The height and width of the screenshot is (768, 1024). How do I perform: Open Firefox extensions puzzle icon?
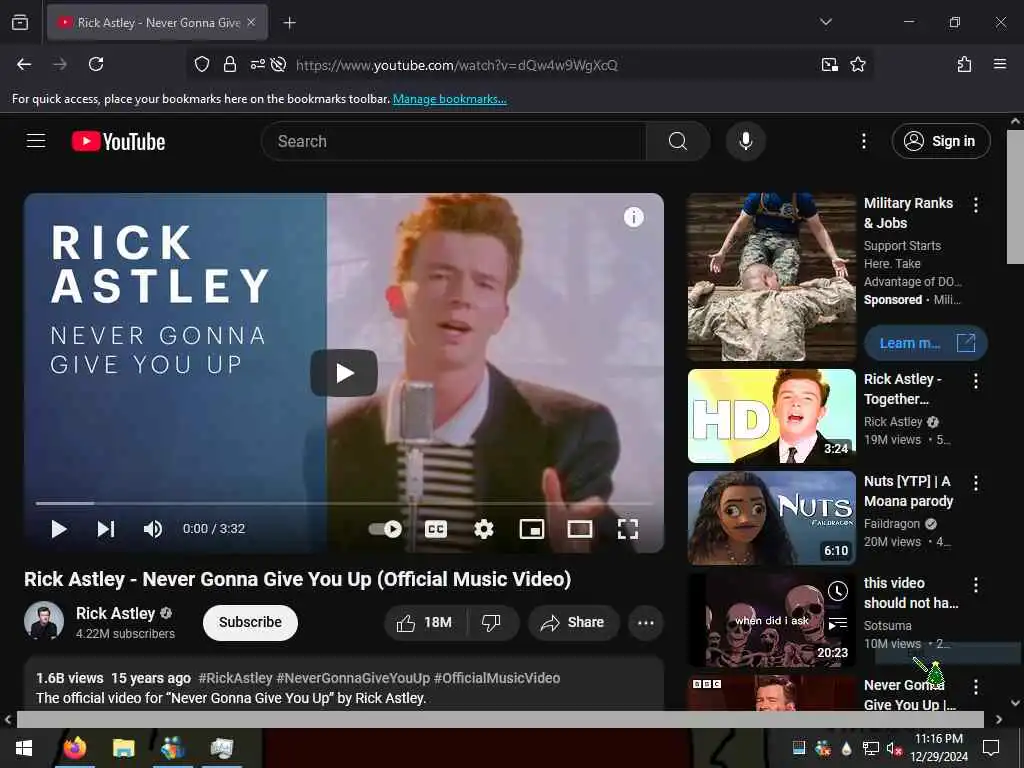(964, 64)
